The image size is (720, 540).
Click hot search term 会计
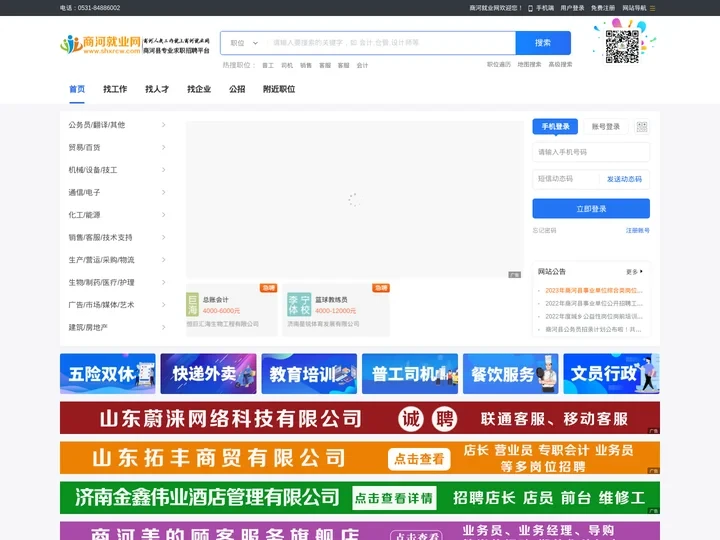click(x=362, y=66)
